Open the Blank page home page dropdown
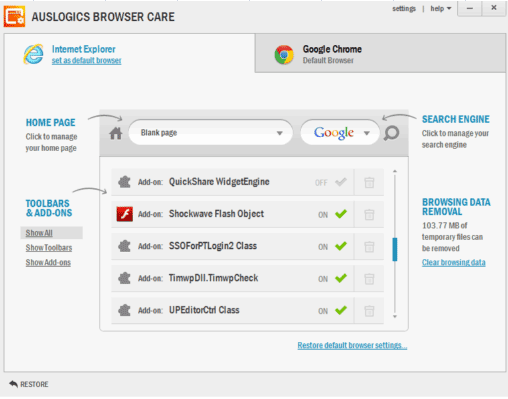The image size is (508, 399). click(x=211, y=133)
